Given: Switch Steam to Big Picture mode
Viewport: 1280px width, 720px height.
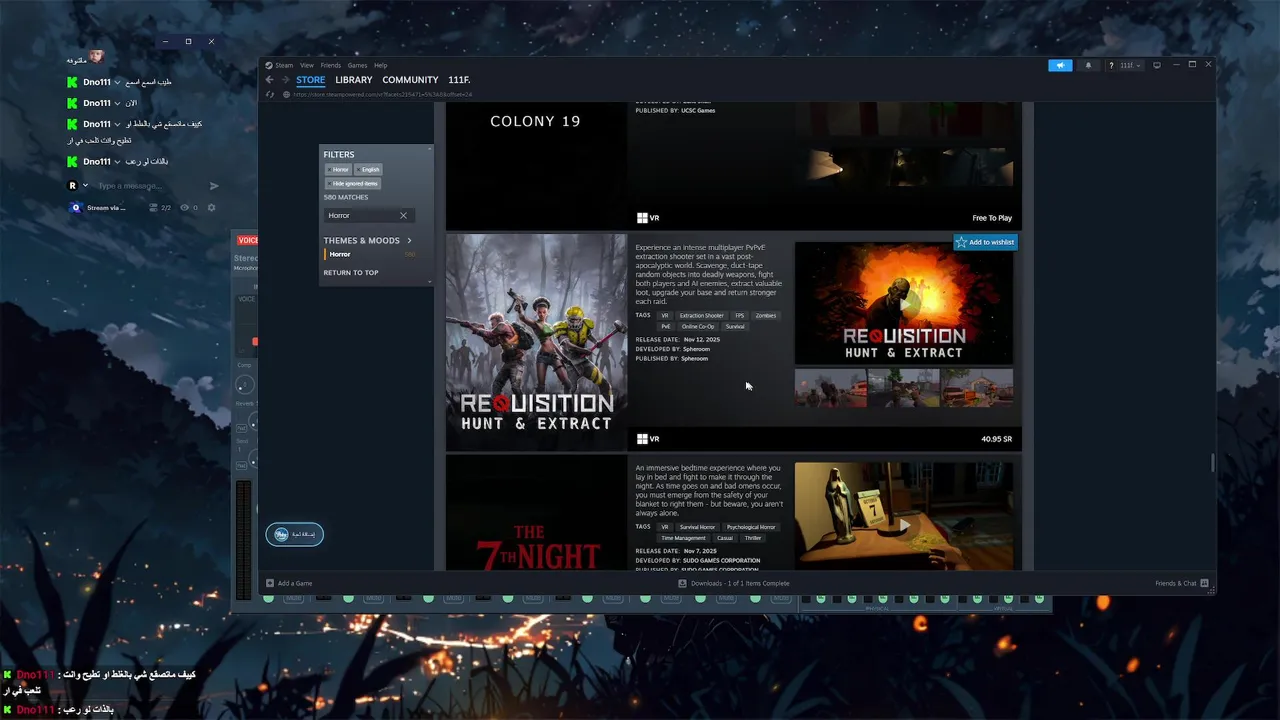Looking at the screenshot, I should [1157, 65].
